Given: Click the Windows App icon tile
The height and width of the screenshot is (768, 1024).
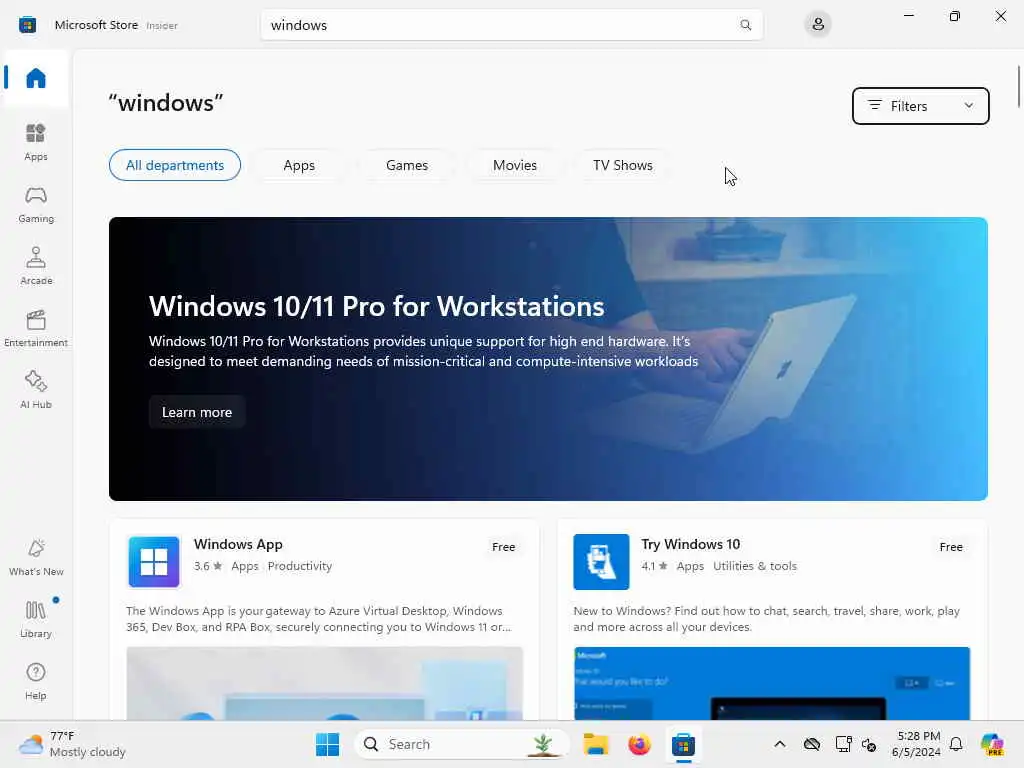Looking at the screenshot, I should click(154, 562).
